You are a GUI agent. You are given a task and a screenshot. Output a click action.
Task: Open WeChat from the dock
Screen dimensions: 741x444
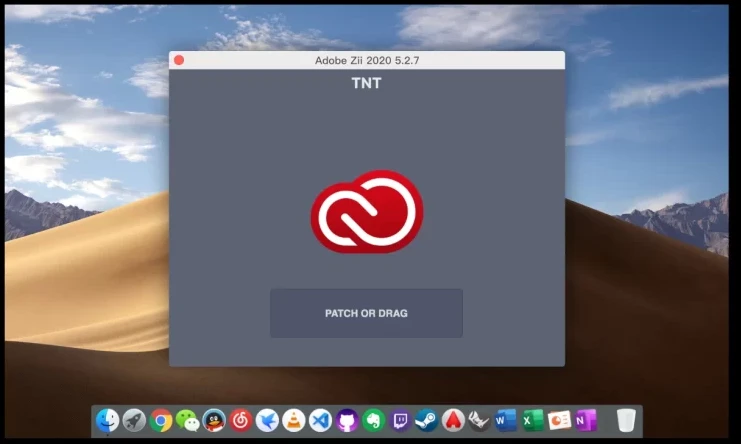click(x=187, y=421)
